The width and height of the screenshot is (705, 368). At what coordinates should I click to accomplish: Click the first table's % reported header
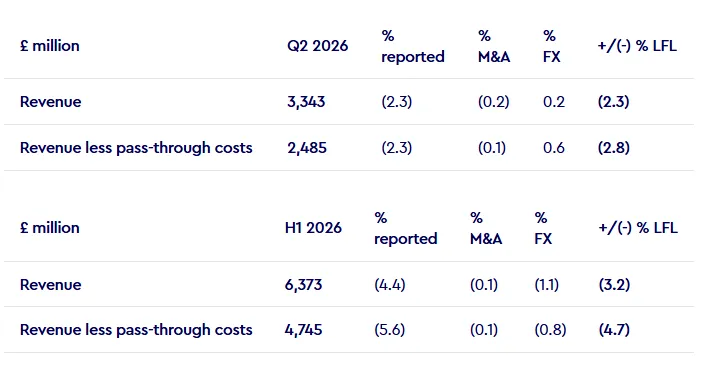coord(413,46)
